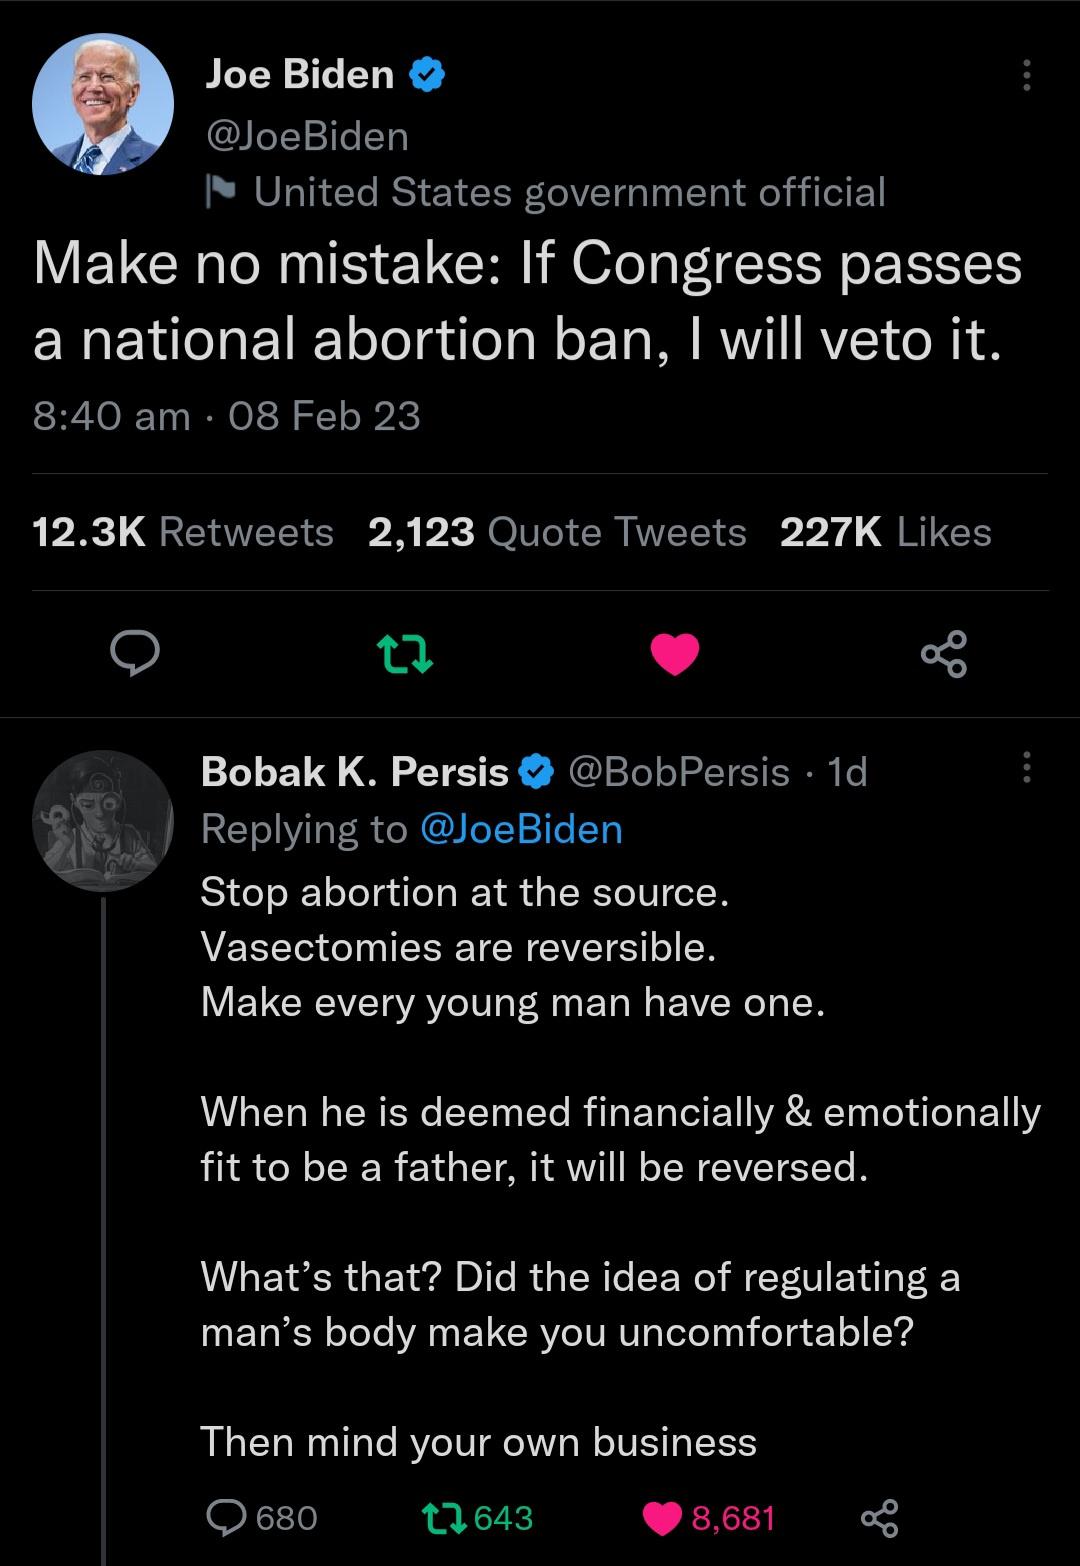Open more options on Bobak's reply
1080x1566 pixels.
(x=1025, y=769)
